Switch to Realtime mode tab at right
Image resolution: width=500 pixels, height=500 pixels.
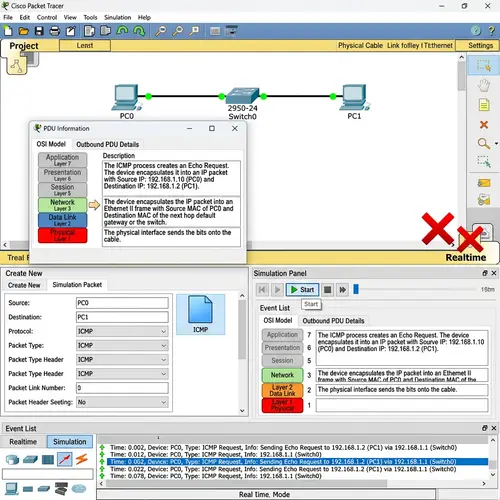click(x=466, y=257)
